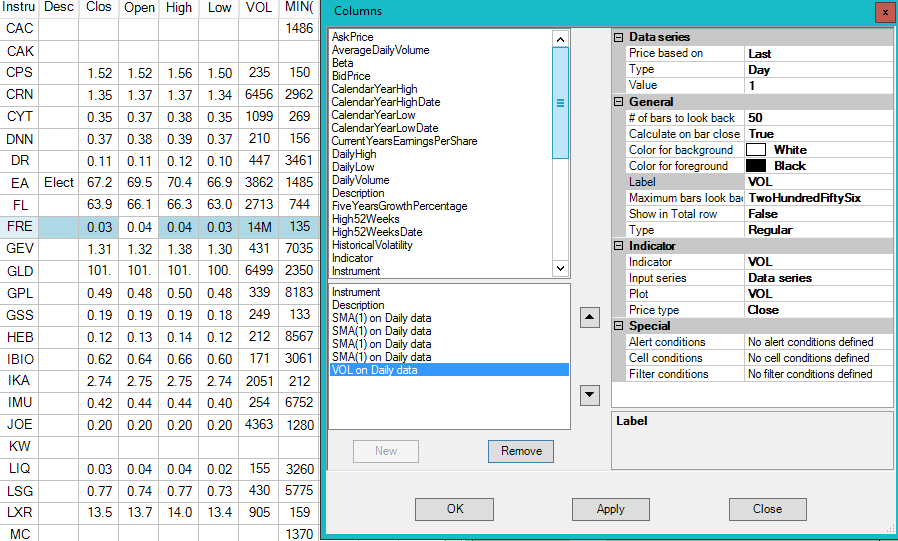This screenshot has width=898, height=541.
Task: Click the Apply button
Action: [611, 509]
